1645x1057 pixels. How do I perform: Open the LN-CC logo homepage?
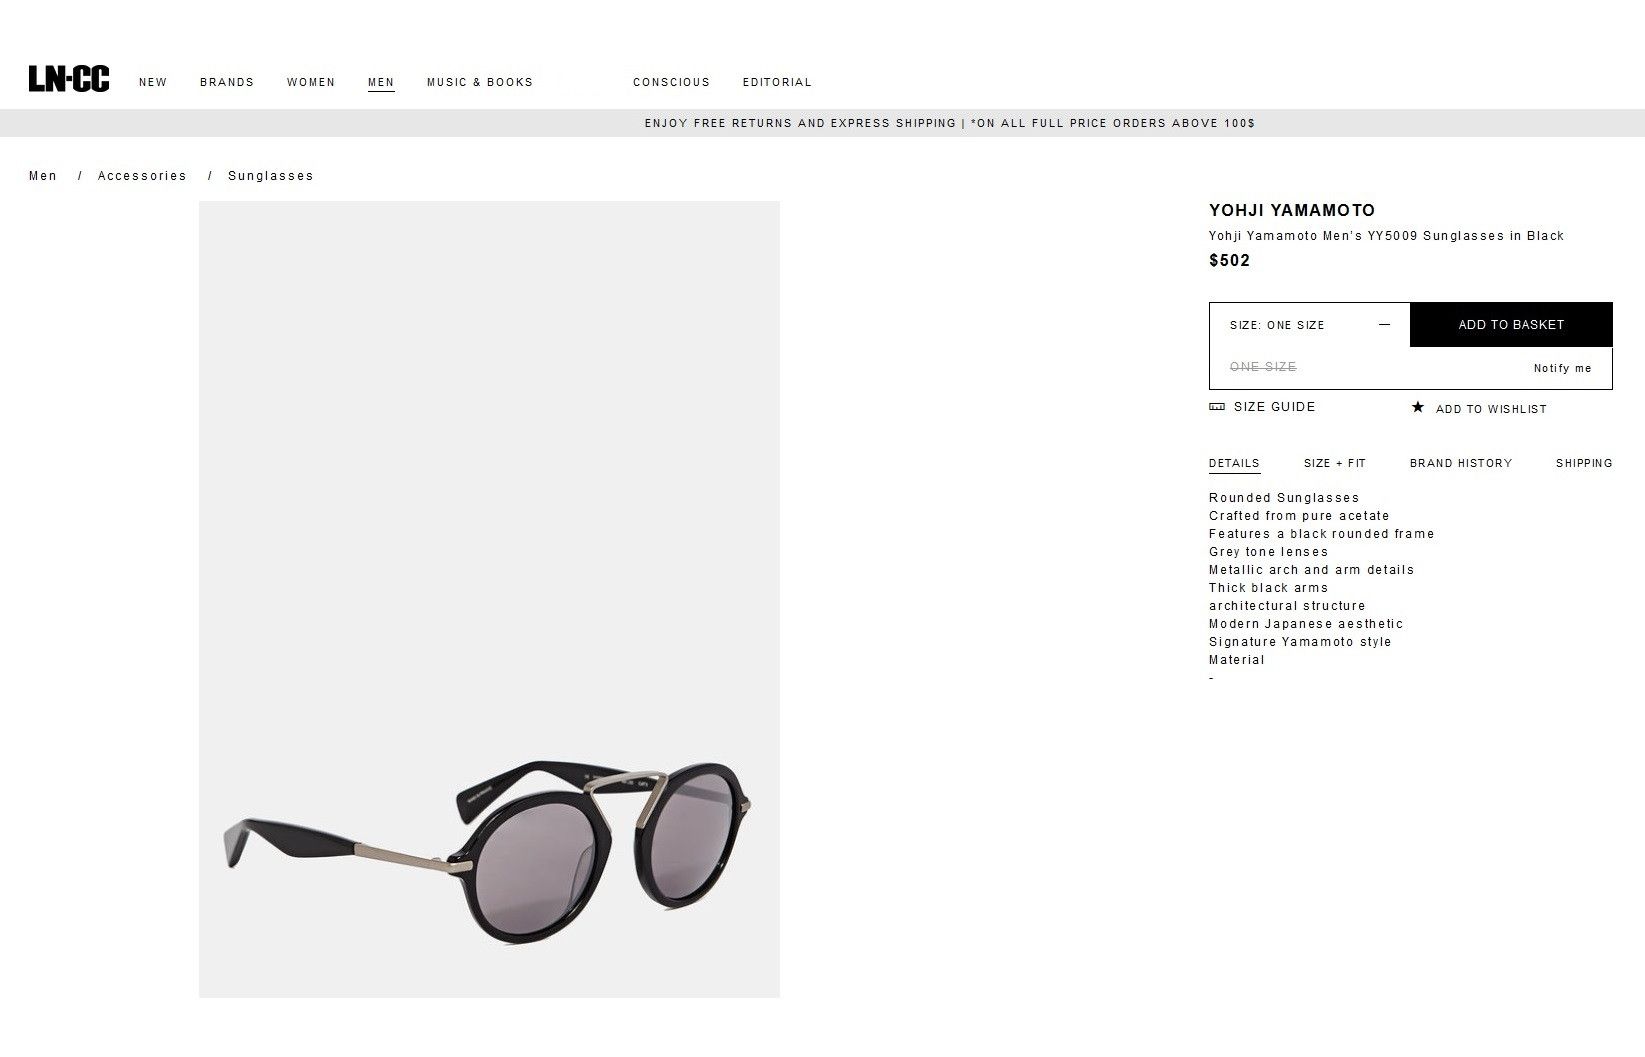pos(69,79)
